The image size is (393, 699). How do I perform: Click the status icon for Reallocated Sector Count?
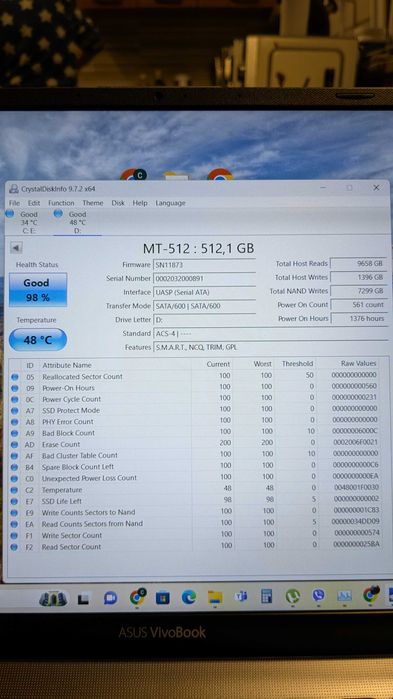click(x=15, y=377)
